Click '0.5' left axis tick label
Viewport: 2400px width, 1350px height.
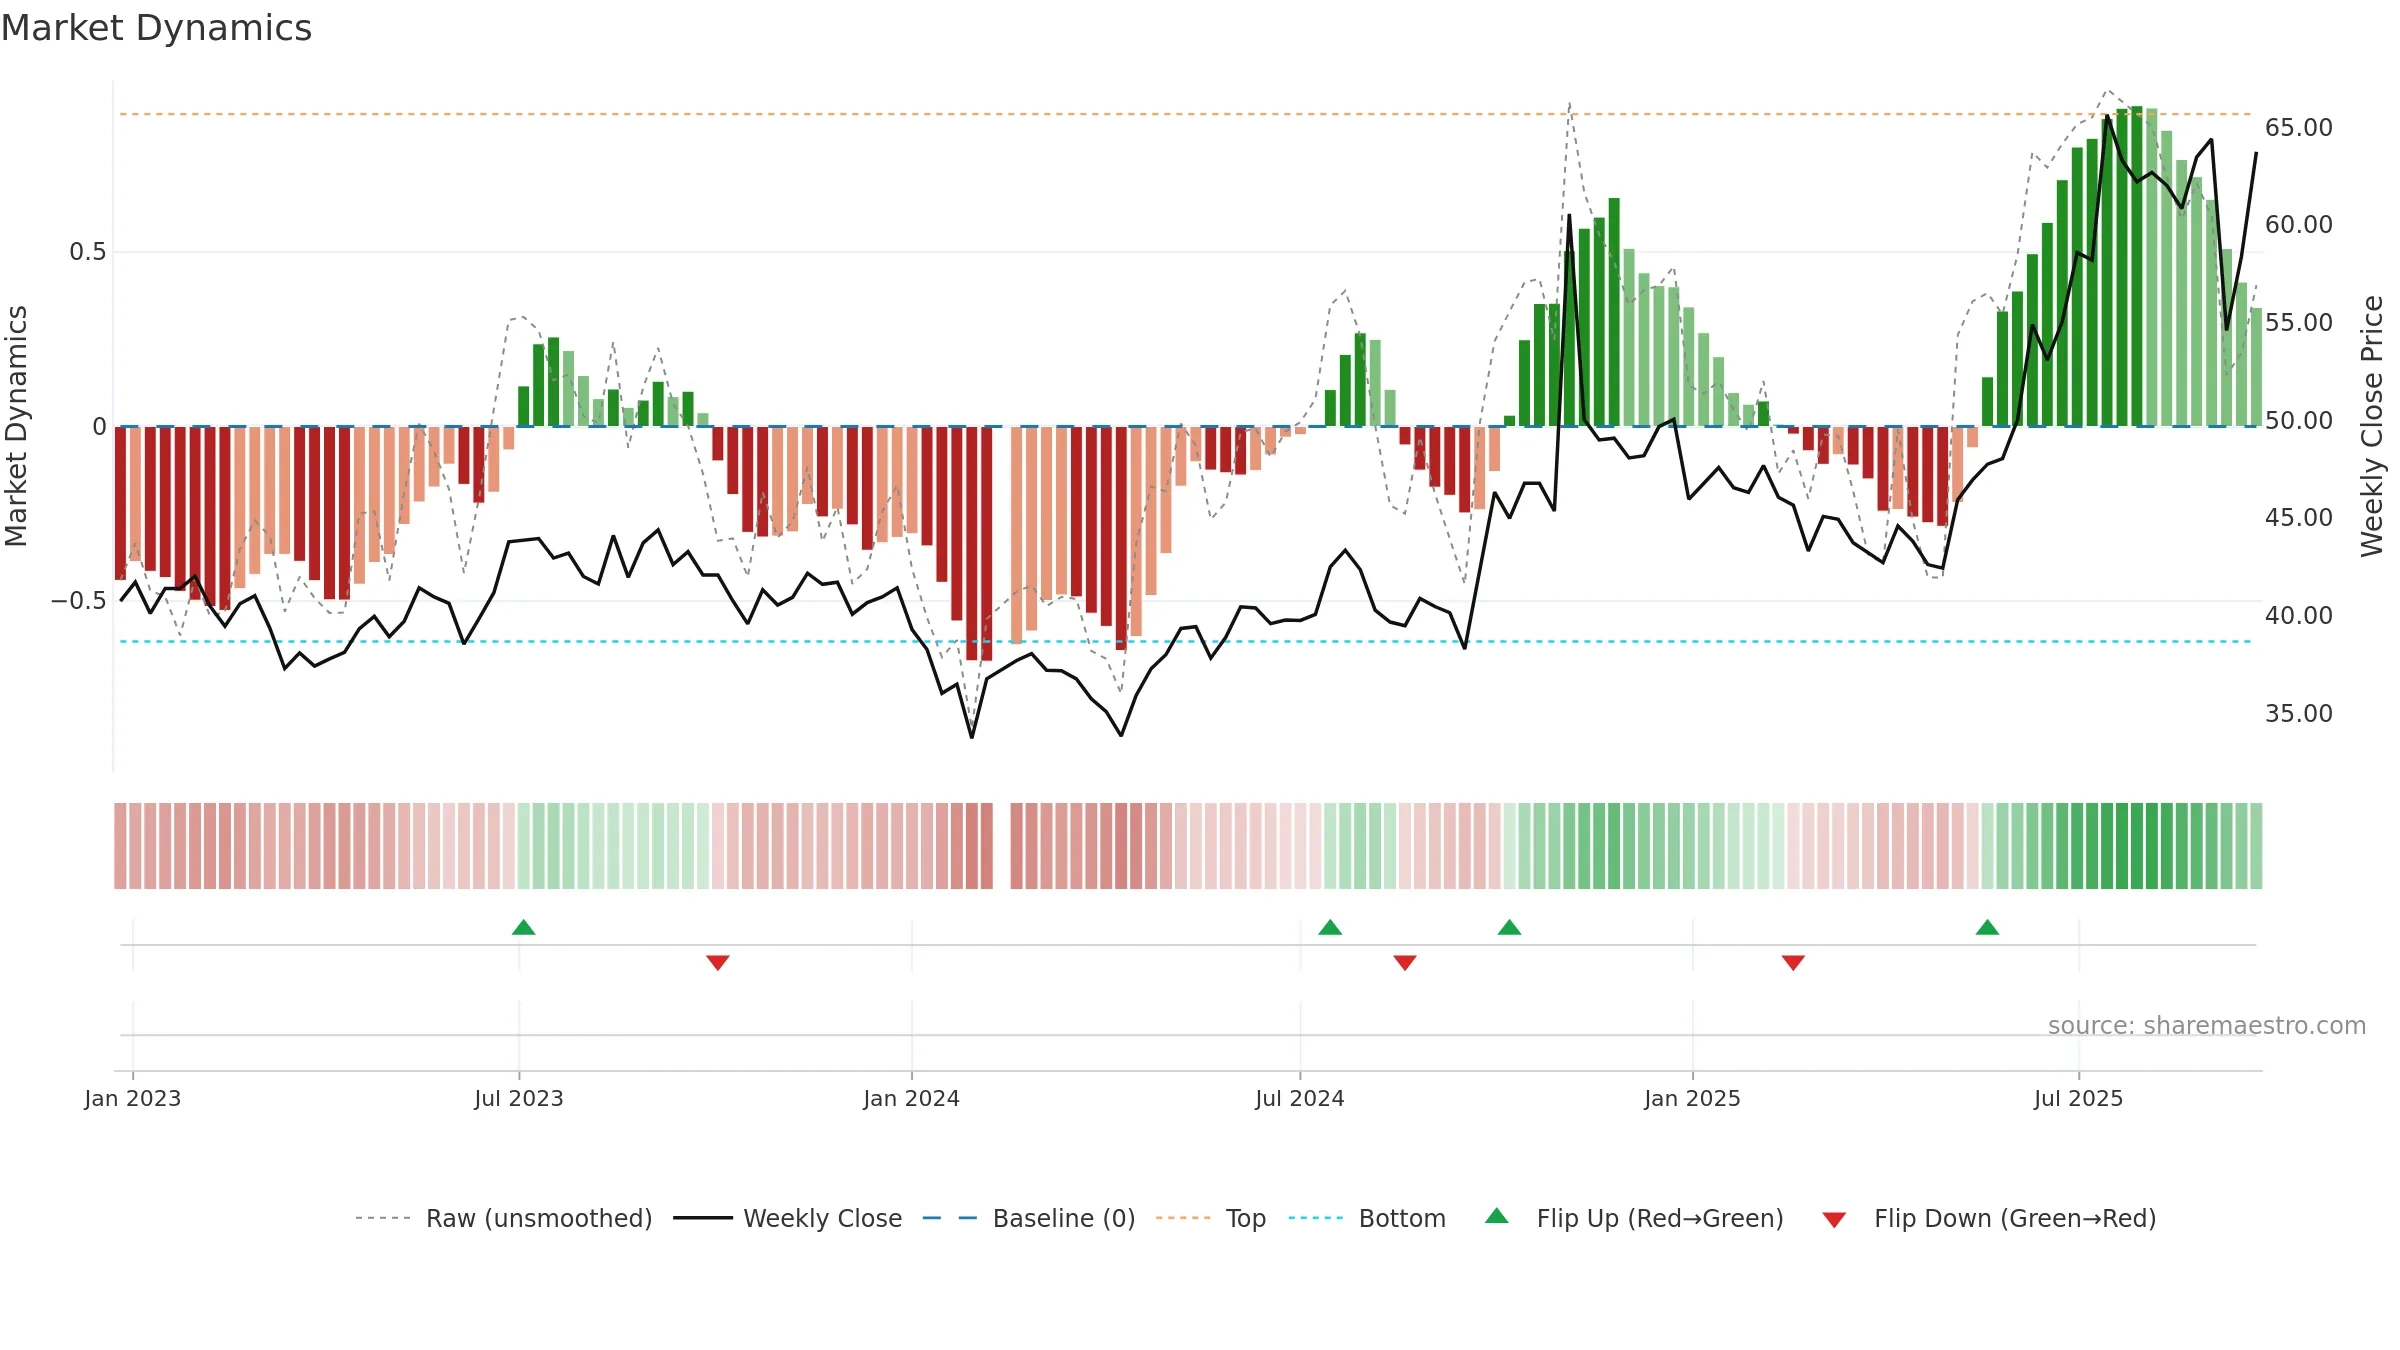tap(87, 252)
